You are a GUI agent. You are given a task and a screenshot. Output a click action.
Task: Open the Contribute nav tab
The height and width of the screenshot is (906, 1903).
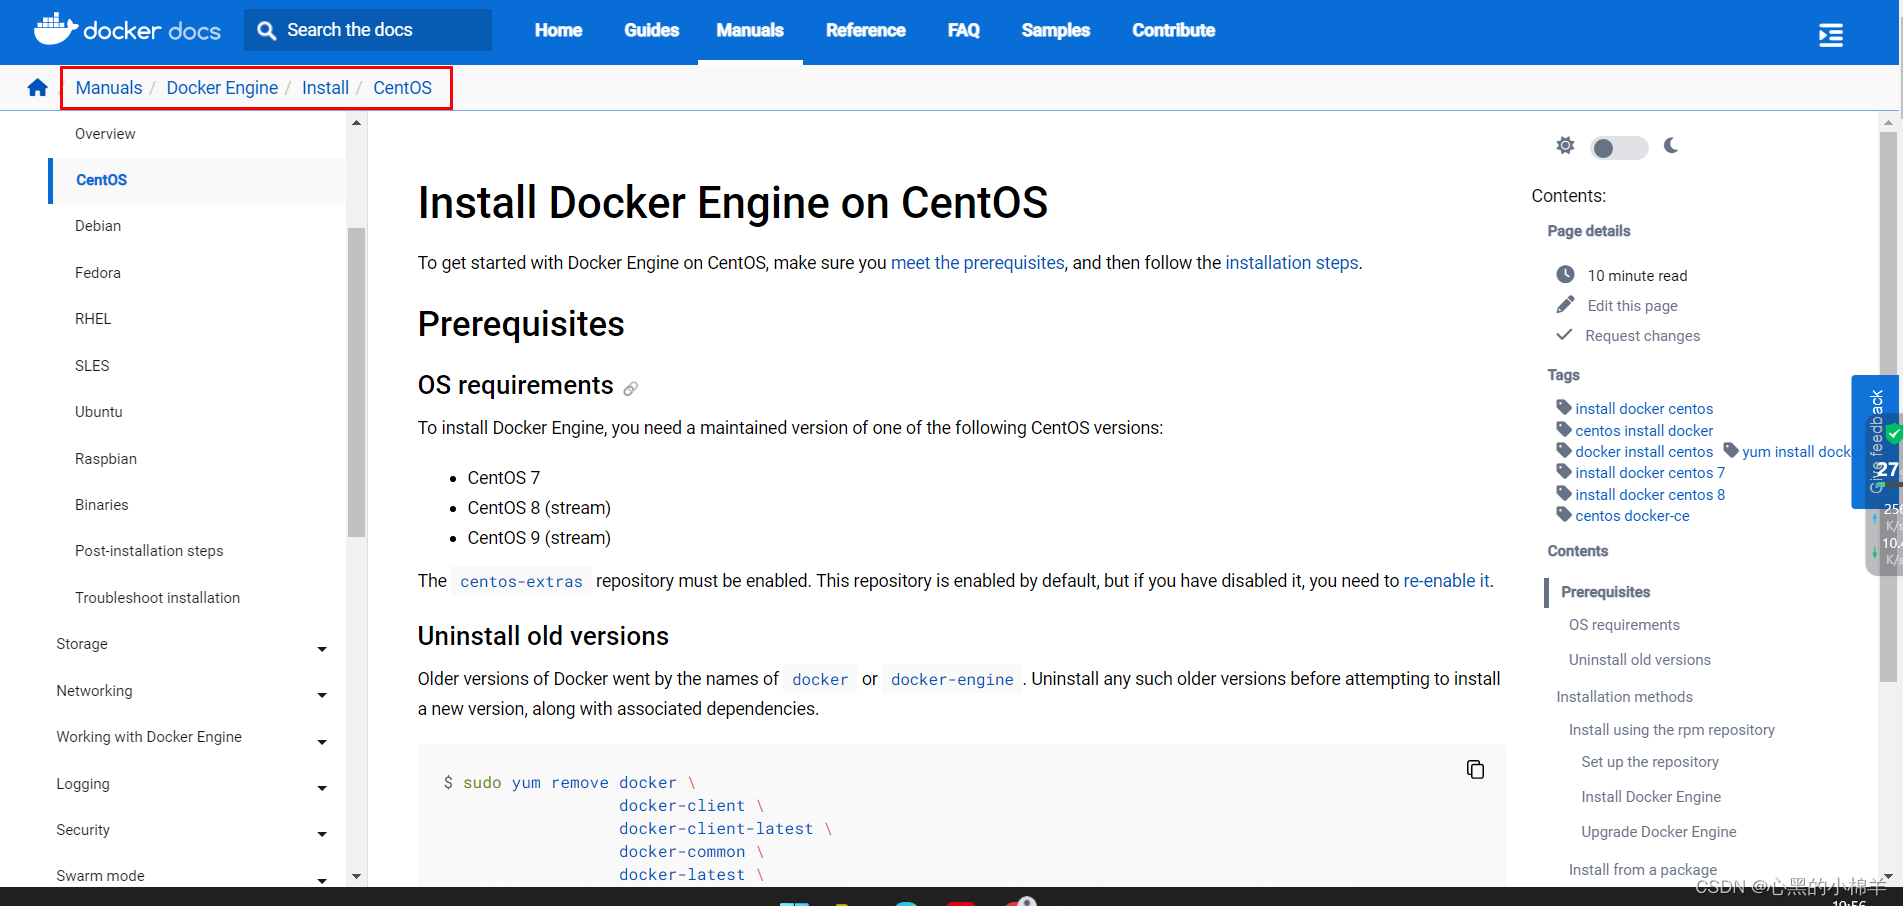[x=1174, y=31]
